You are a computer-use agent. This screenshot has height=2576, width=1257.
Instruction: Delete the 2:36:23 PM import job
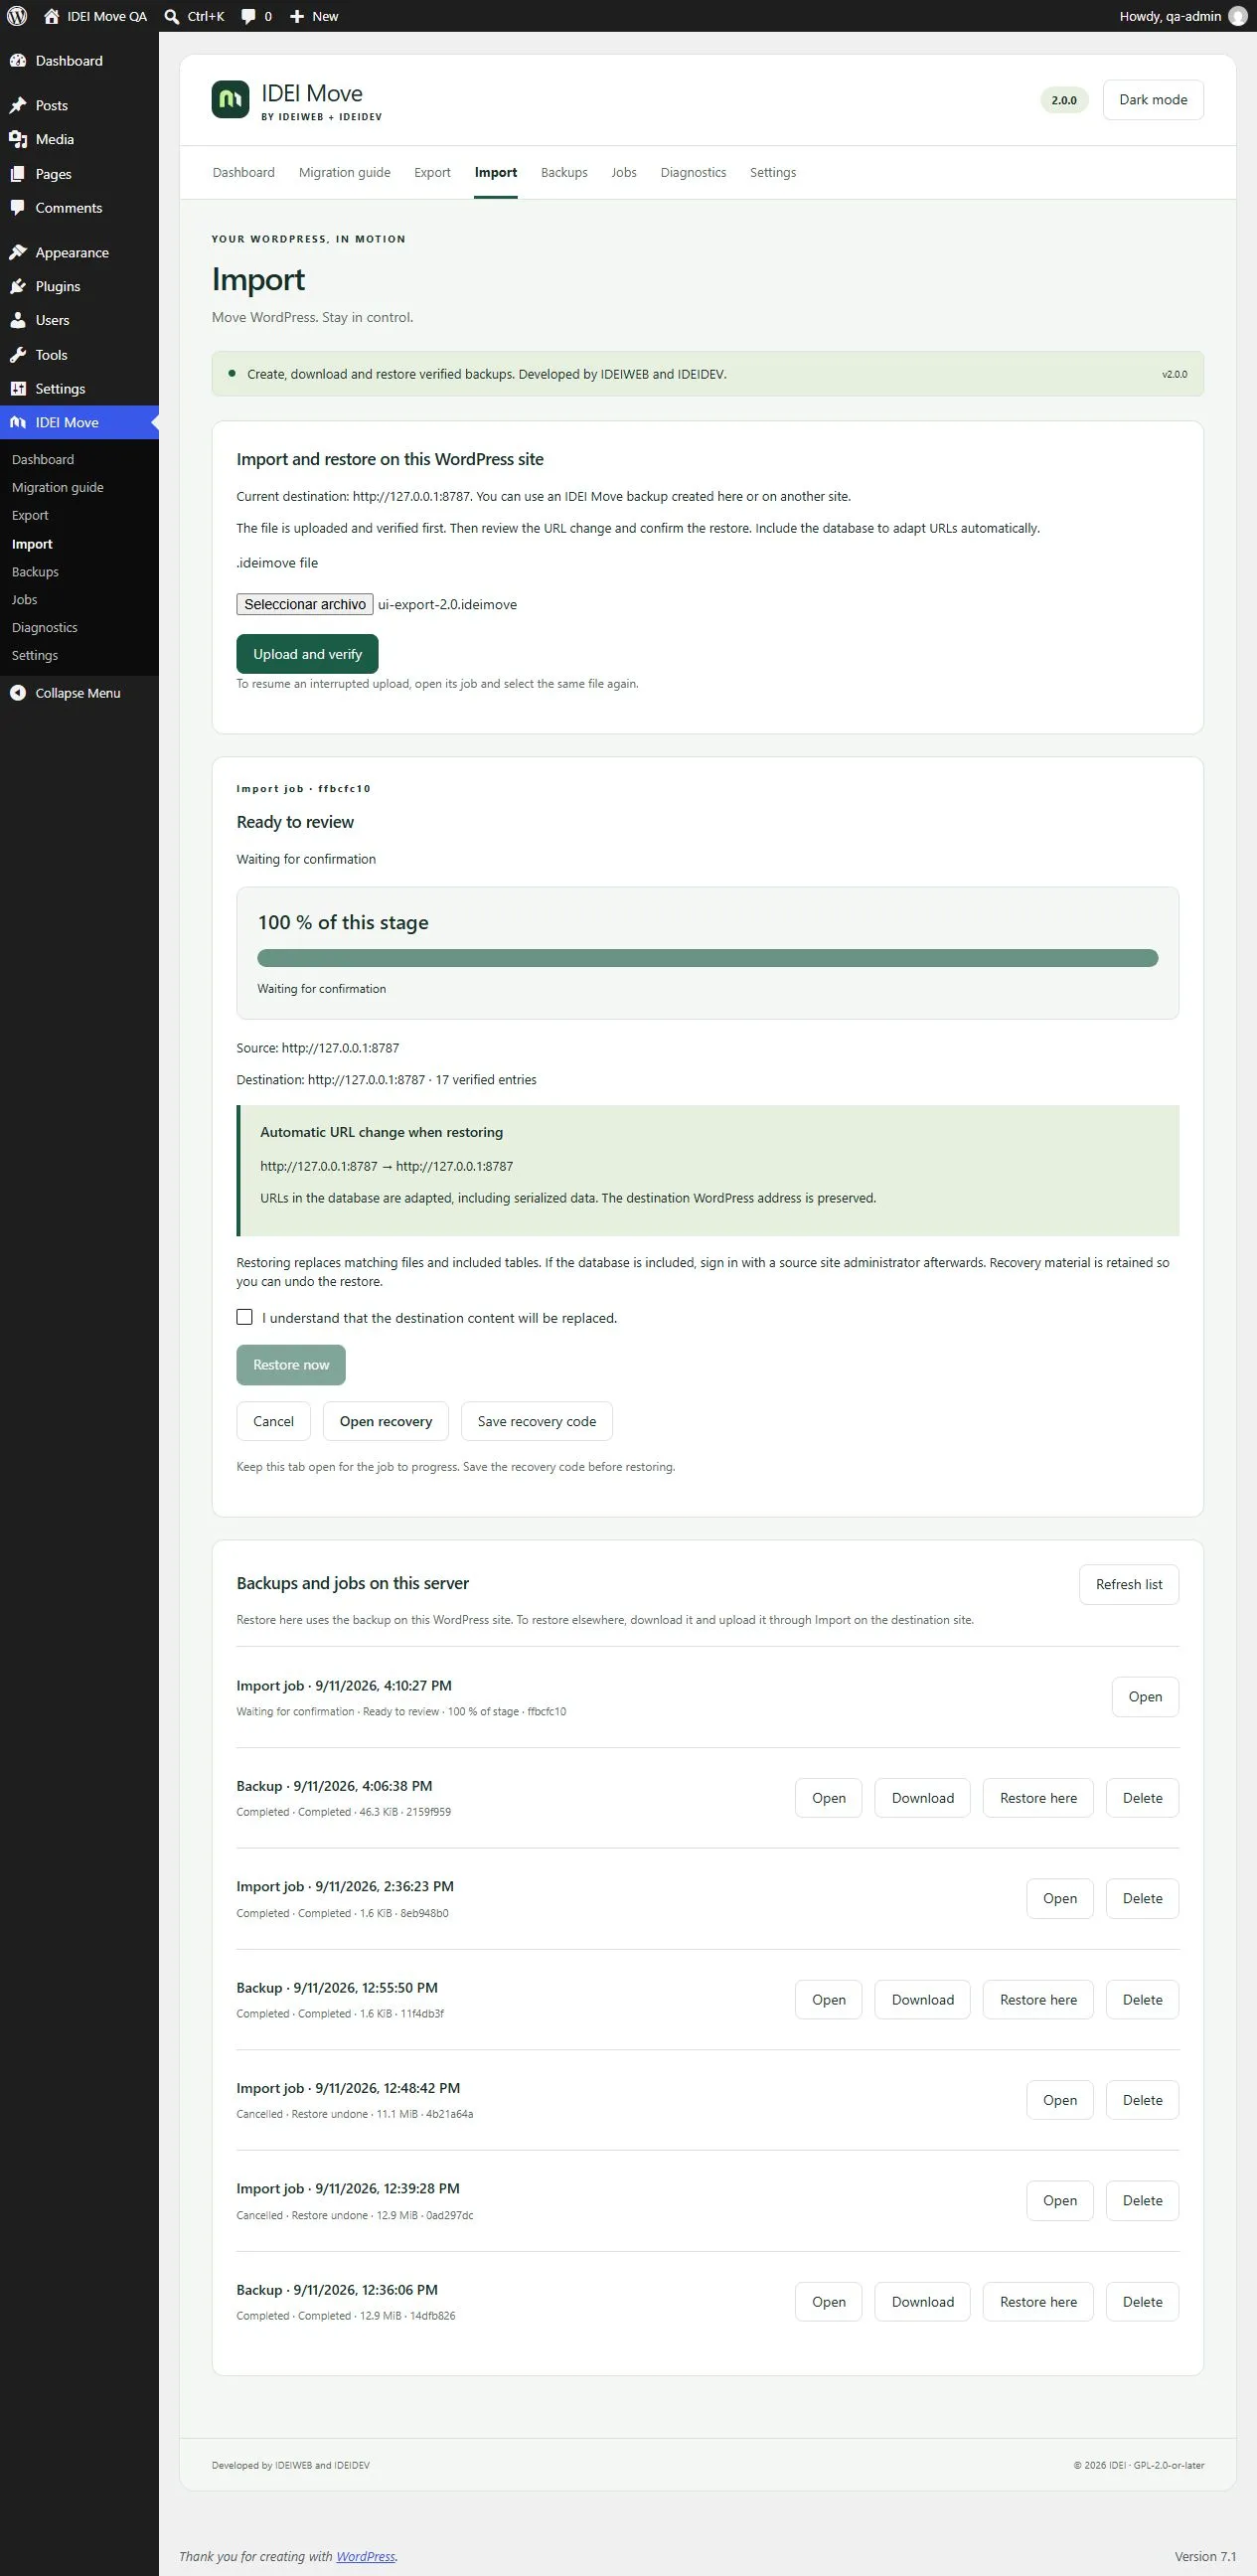tap(1143, 1898)
